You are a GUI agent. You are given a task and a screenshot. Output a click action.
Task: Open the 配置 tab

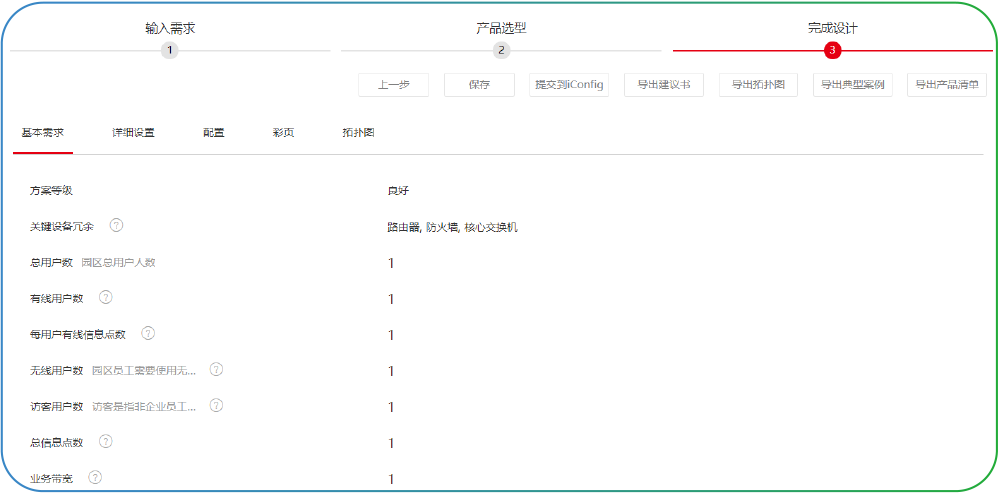(x=214, y=134)
